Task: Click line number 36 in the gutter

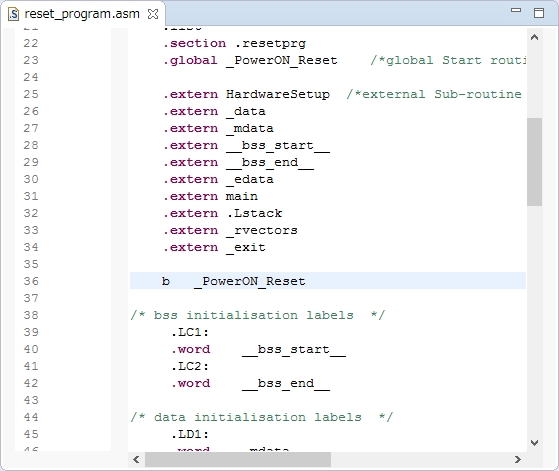Action: (x=31, y=281)
